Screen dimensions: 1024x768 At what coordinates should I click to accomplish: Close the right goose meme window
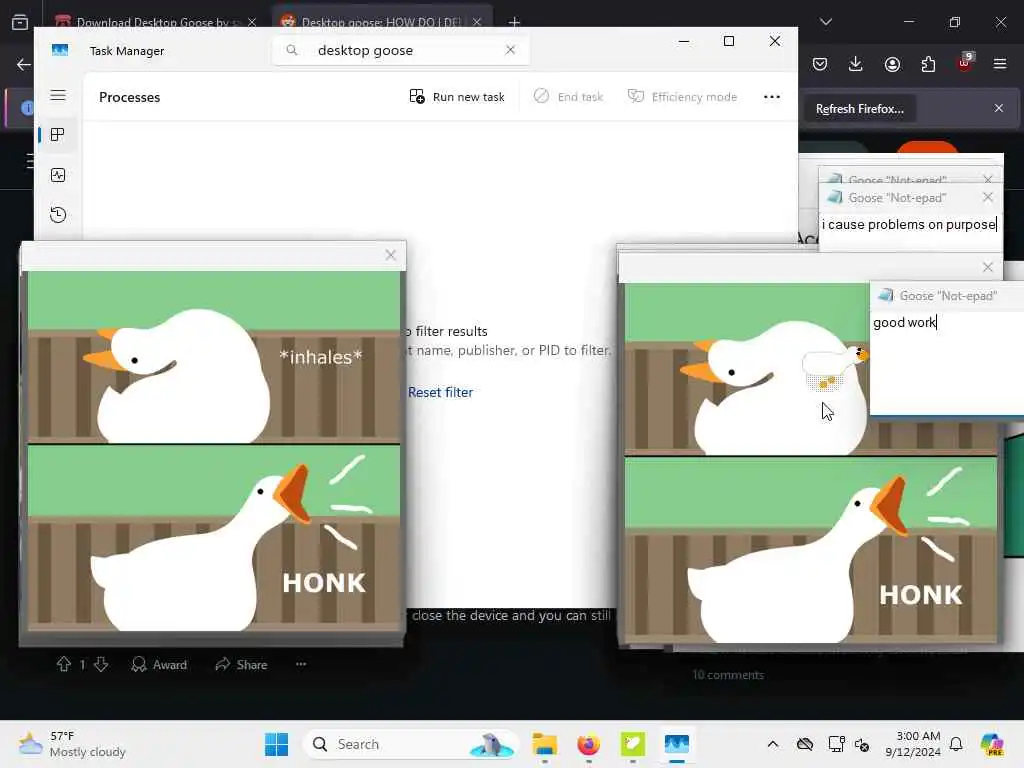987,267
